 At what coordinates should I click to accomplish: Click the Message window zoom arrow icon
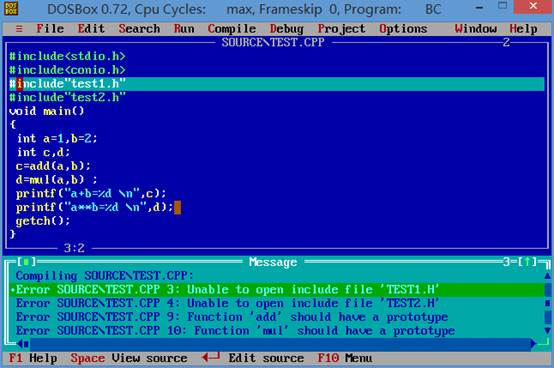click(527, 262)
